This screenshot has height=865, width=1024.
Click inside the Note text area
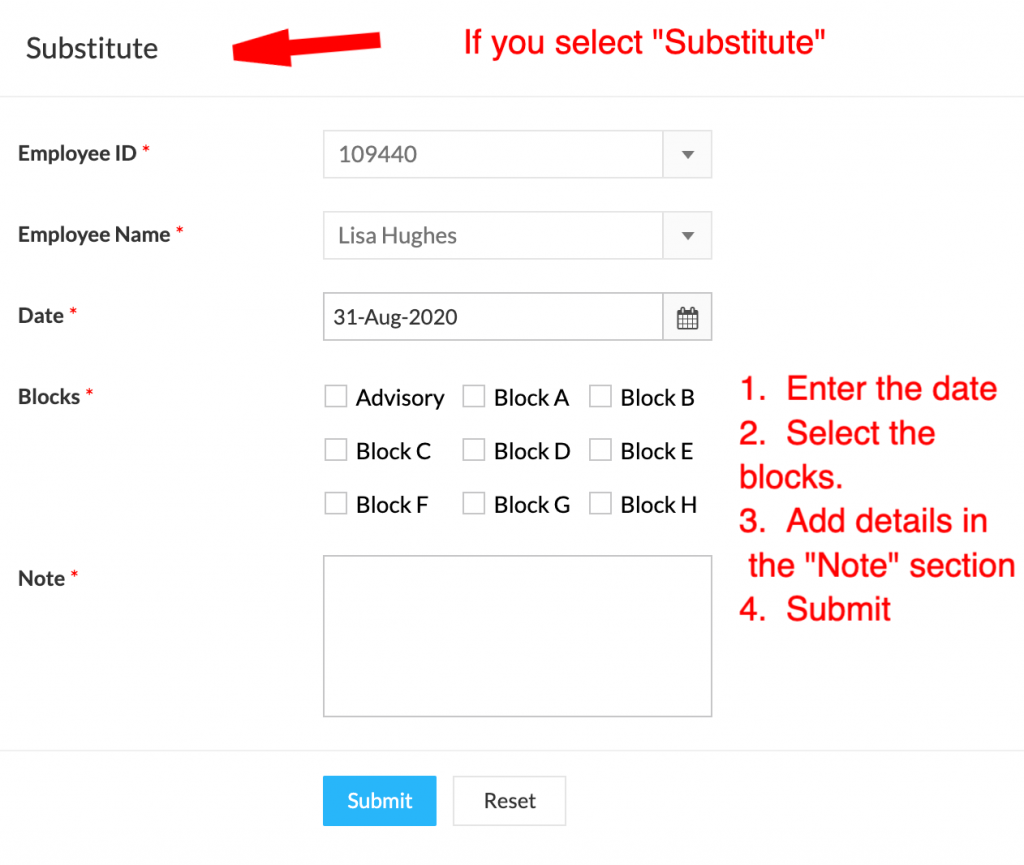point(517,636)
